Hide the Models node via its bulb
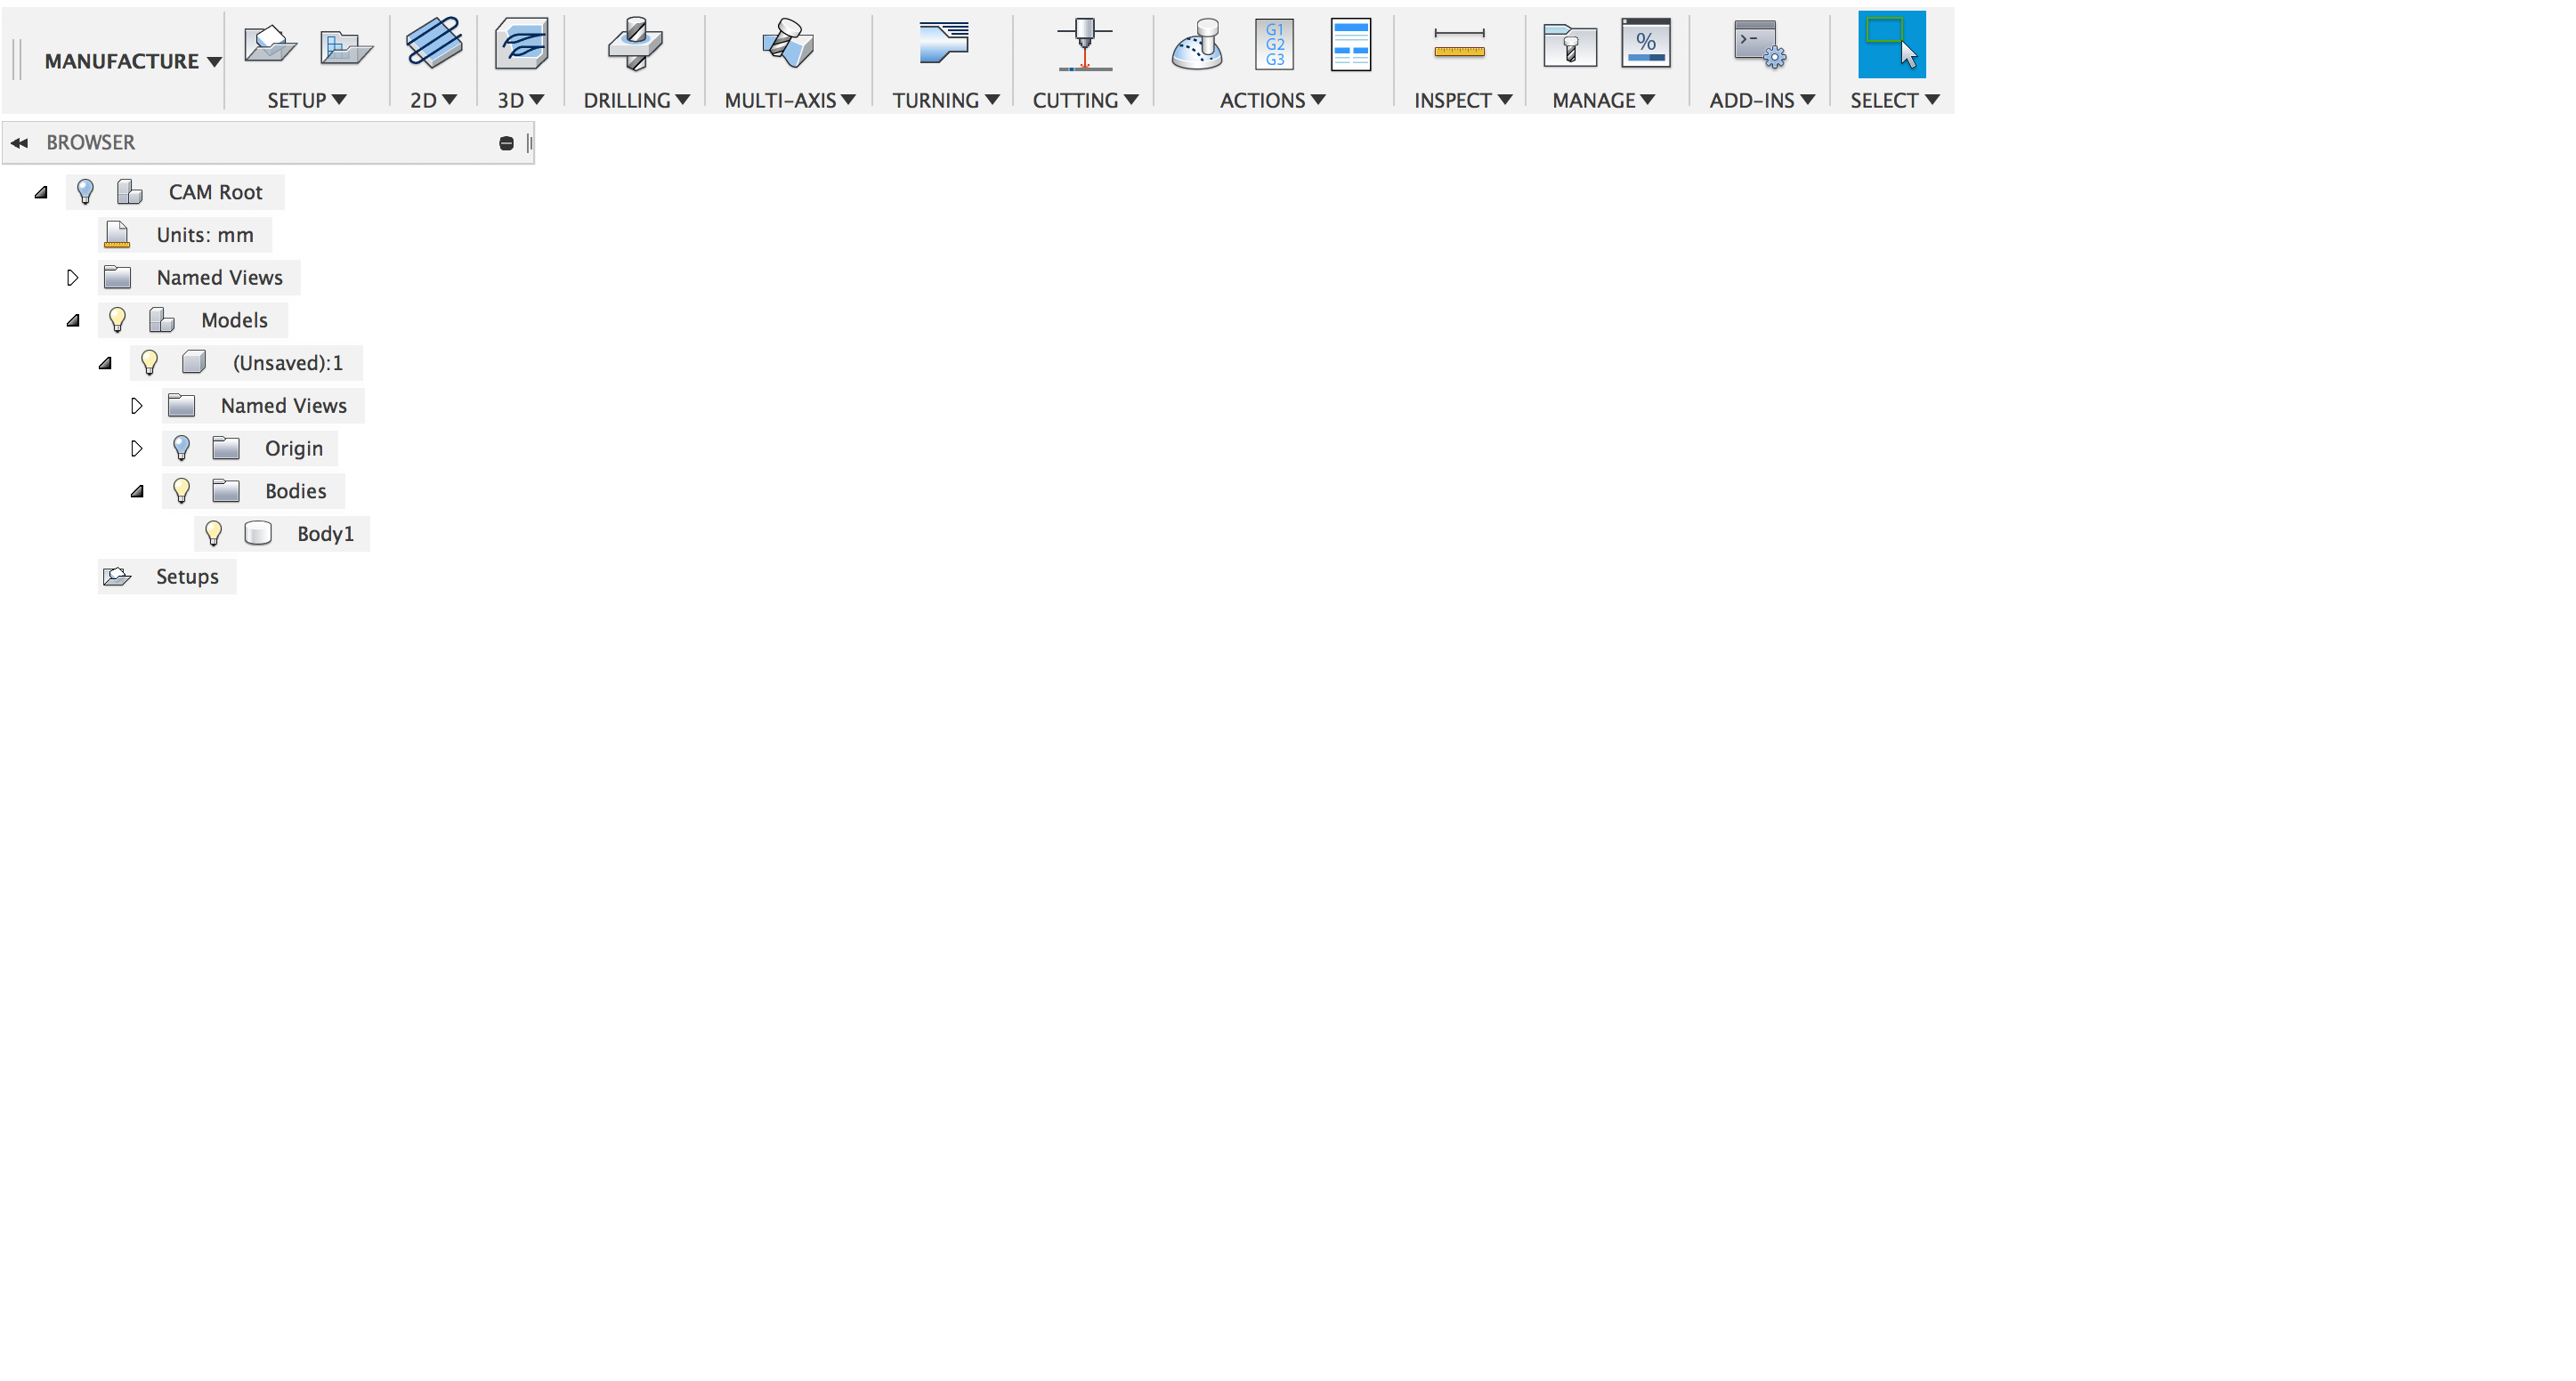 (x=117, y=320)
